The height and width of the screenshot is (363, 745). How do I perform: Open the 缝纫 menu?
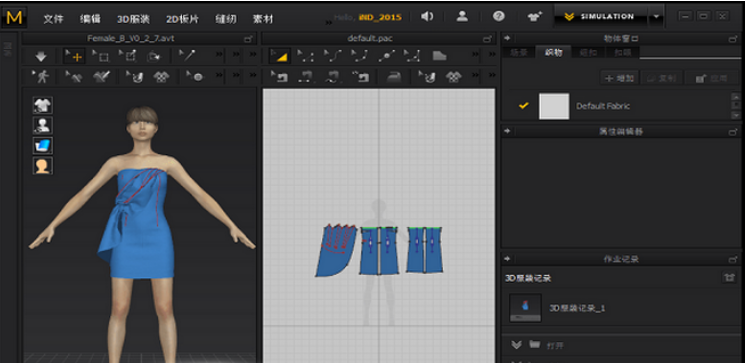click(x=226, y=19)
